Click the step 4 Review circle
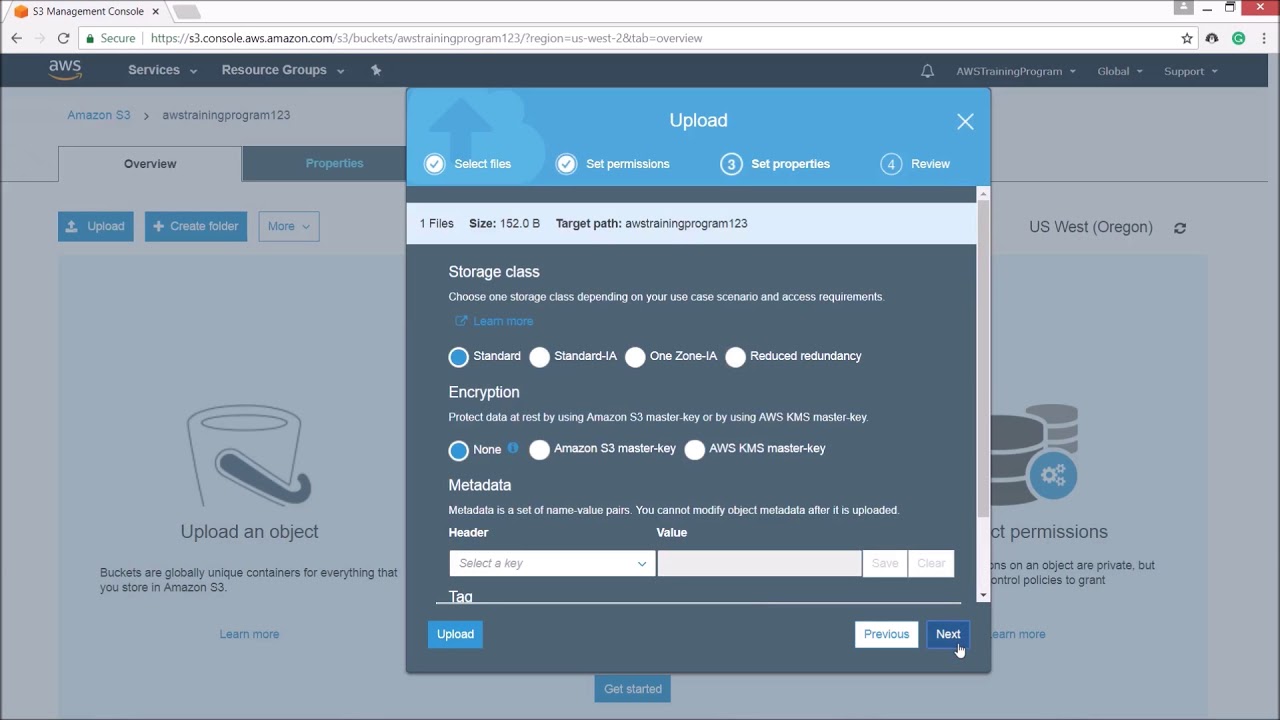This screenshot has width=1280, height=720. click(891, 164)
